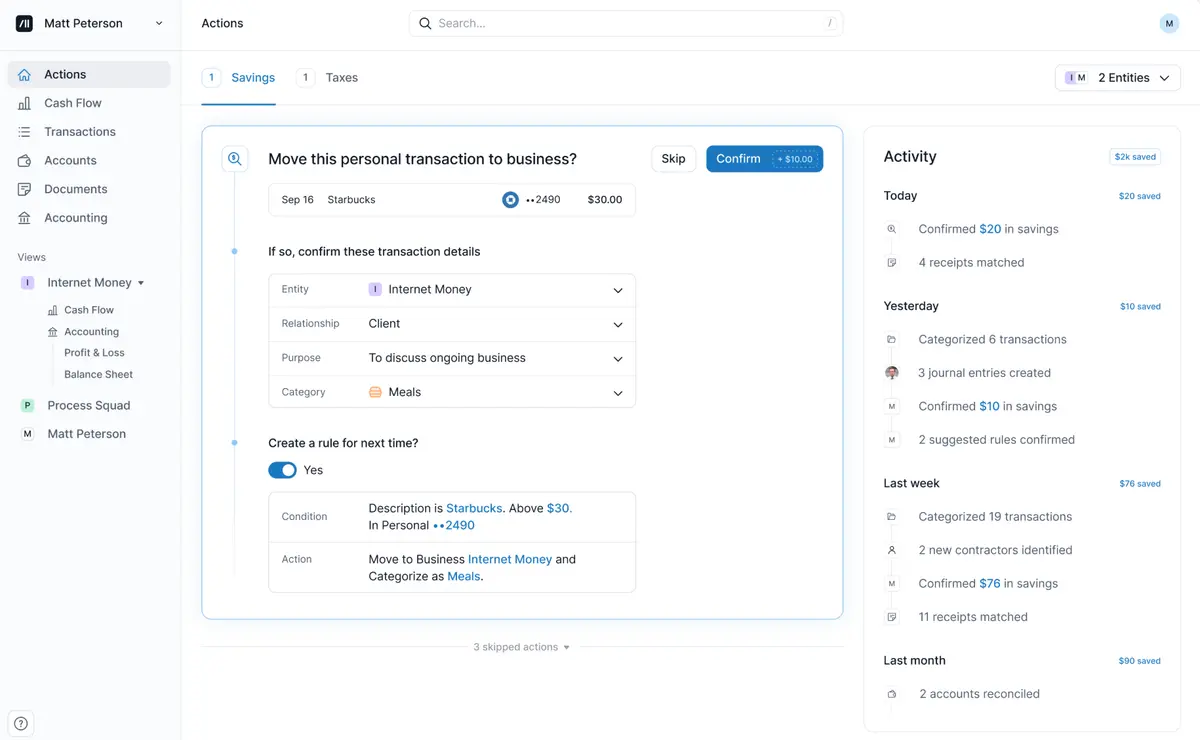
Task: Click the Search input field
Action: click(x=626, y=23)
